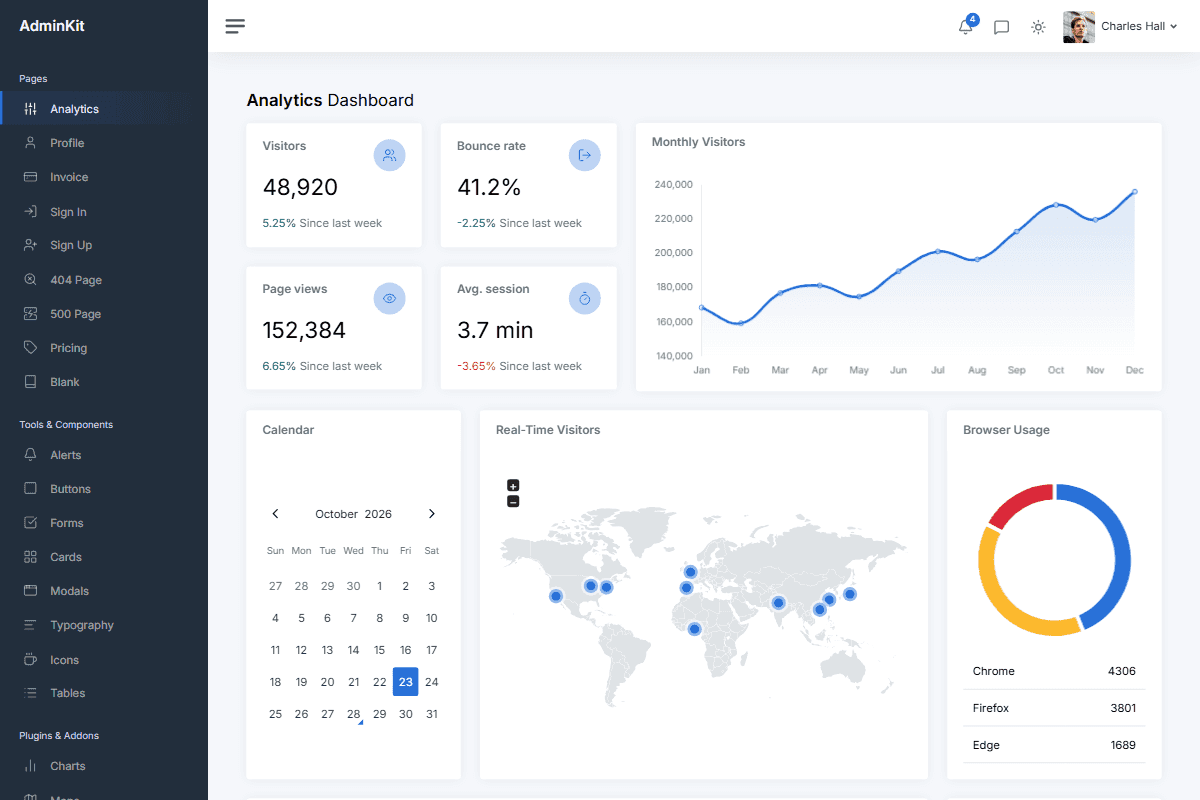Zoom in on the visitors map

point(513,486)
